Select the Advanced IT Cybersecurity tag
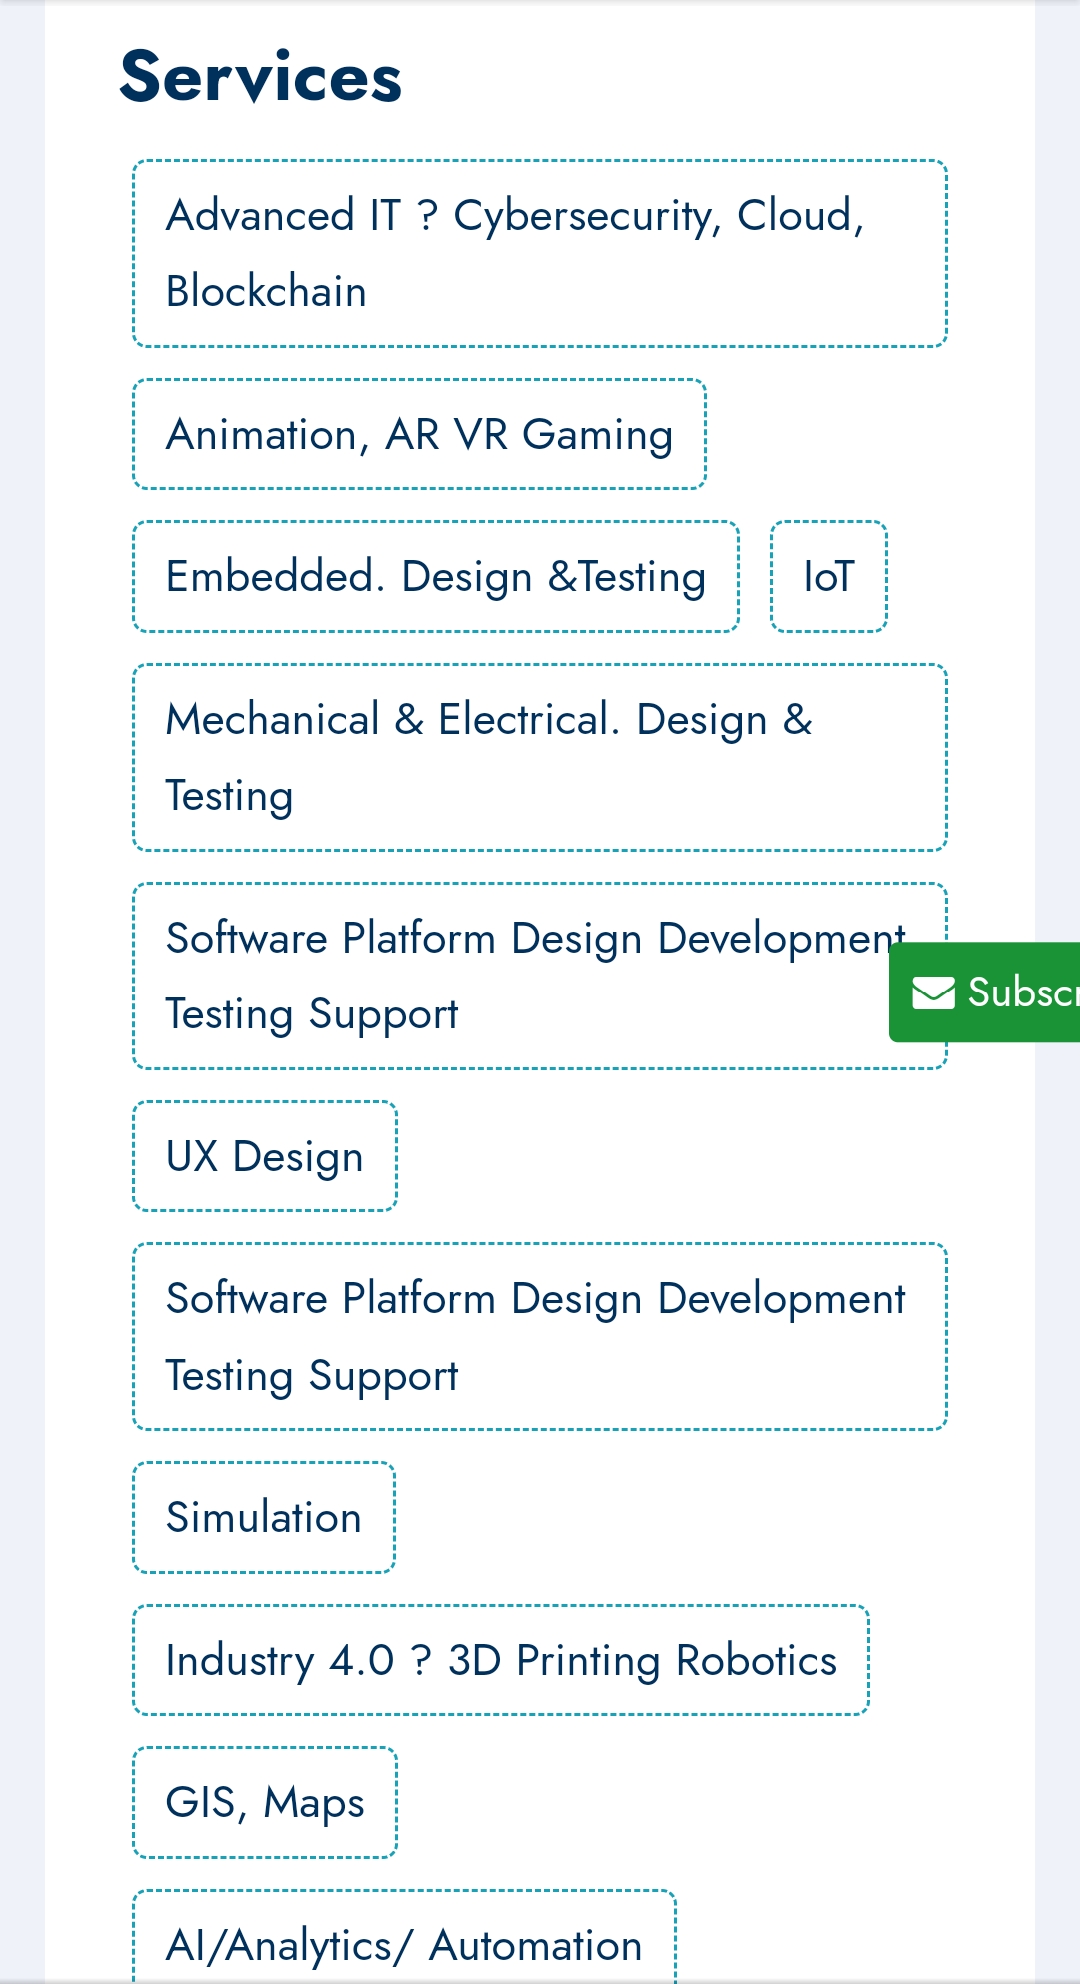This screenshot has height=1984, width=1080. tap(539, 254)
